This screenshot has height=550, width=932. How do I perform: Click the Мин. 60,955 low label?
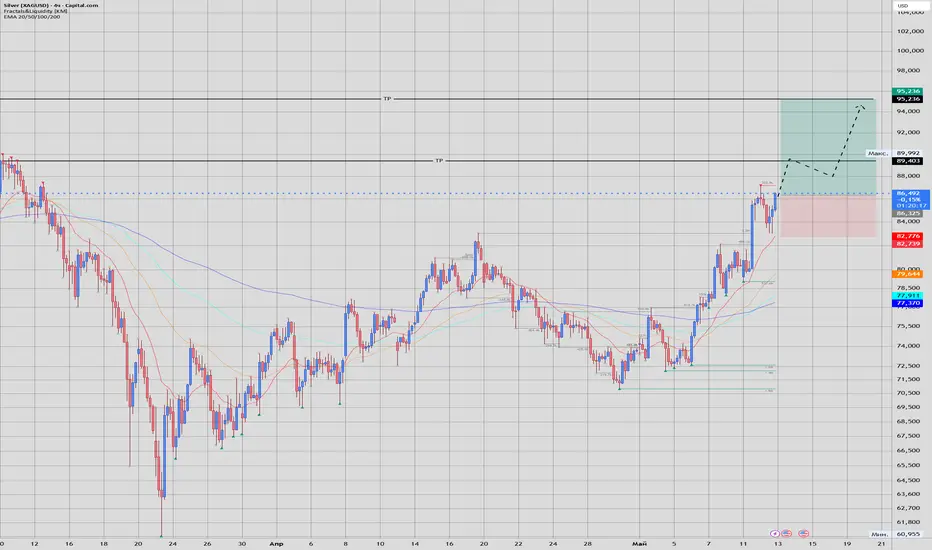click(895, 534)
